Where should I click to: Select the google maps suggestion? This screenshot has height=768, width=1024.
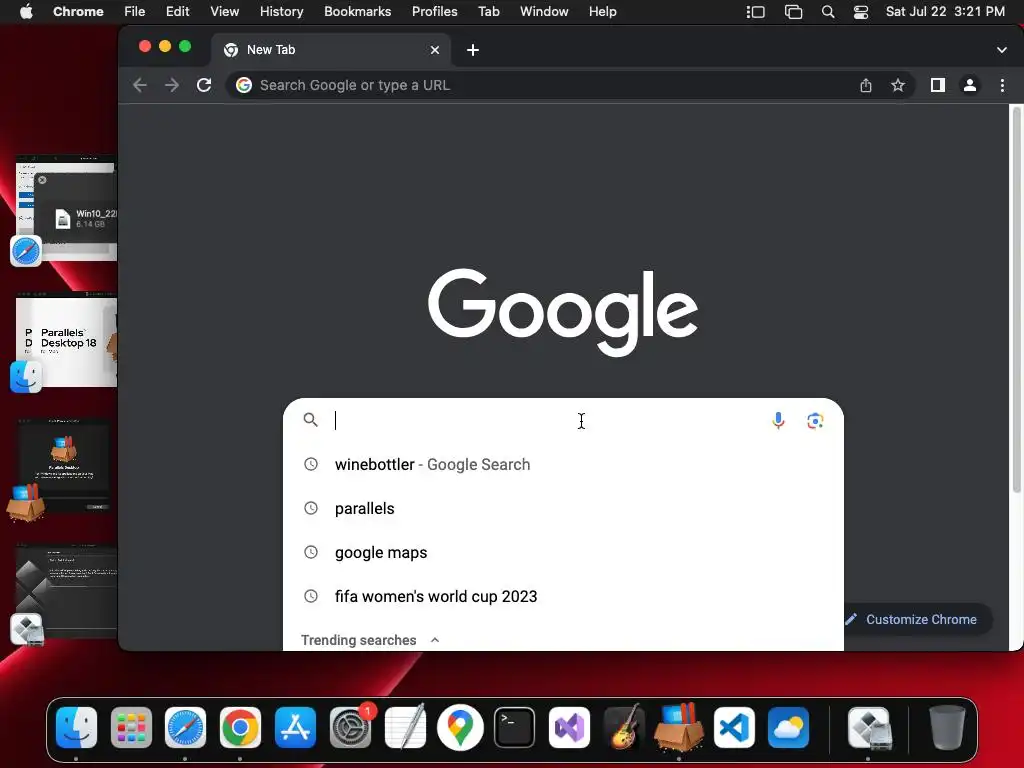563,552
